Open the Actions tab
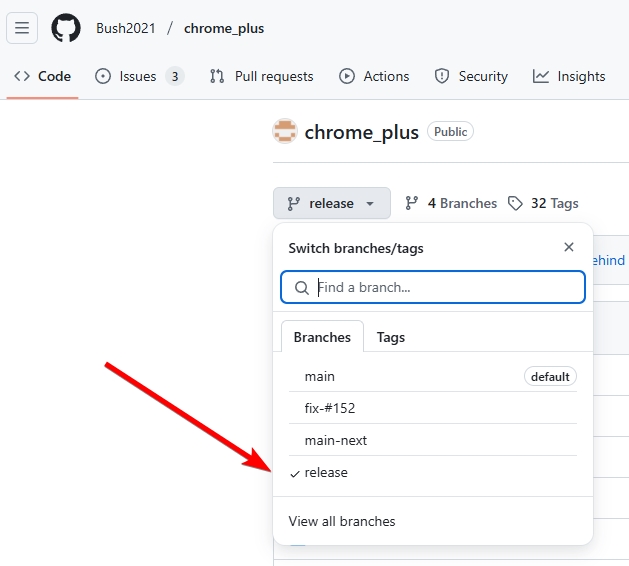The image size is (629, 566). (374, 76)
